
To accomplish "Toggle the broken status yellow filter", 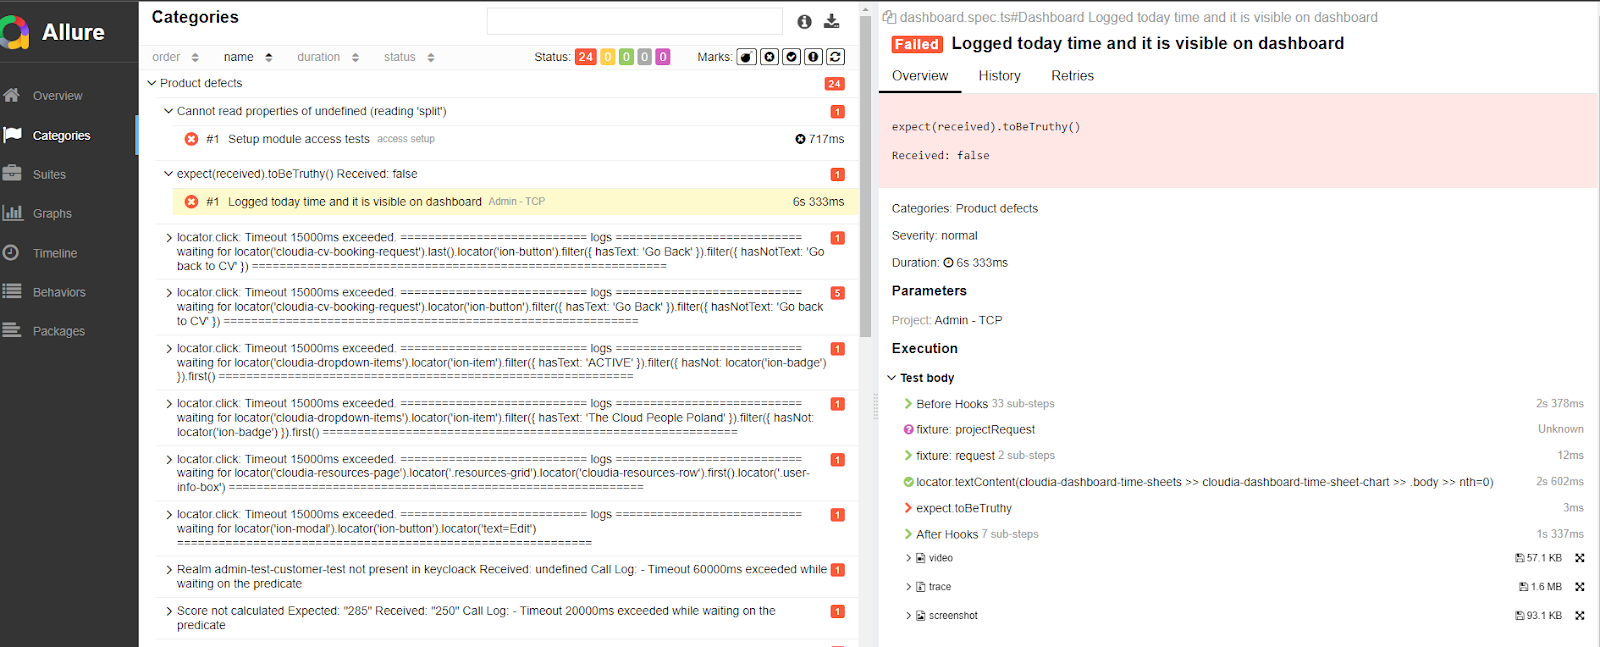I will [607, 57].
